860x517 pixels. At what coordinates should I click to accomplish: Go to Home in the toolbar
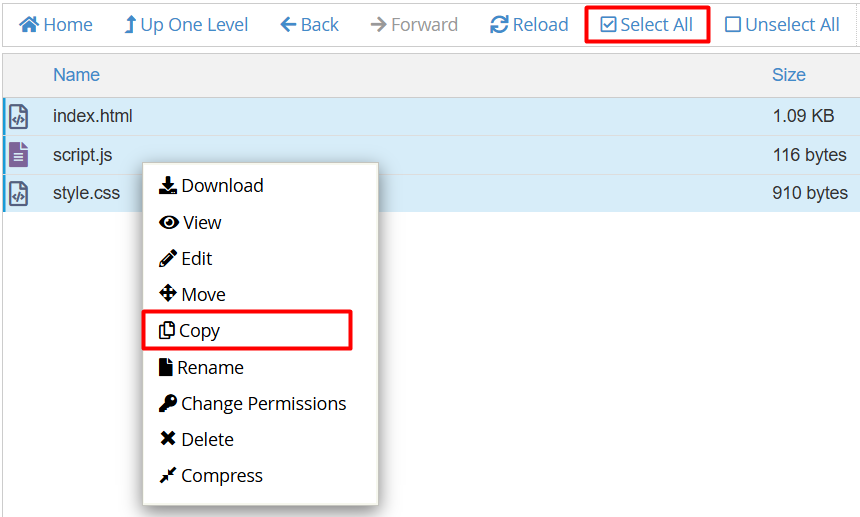[68, 25]
